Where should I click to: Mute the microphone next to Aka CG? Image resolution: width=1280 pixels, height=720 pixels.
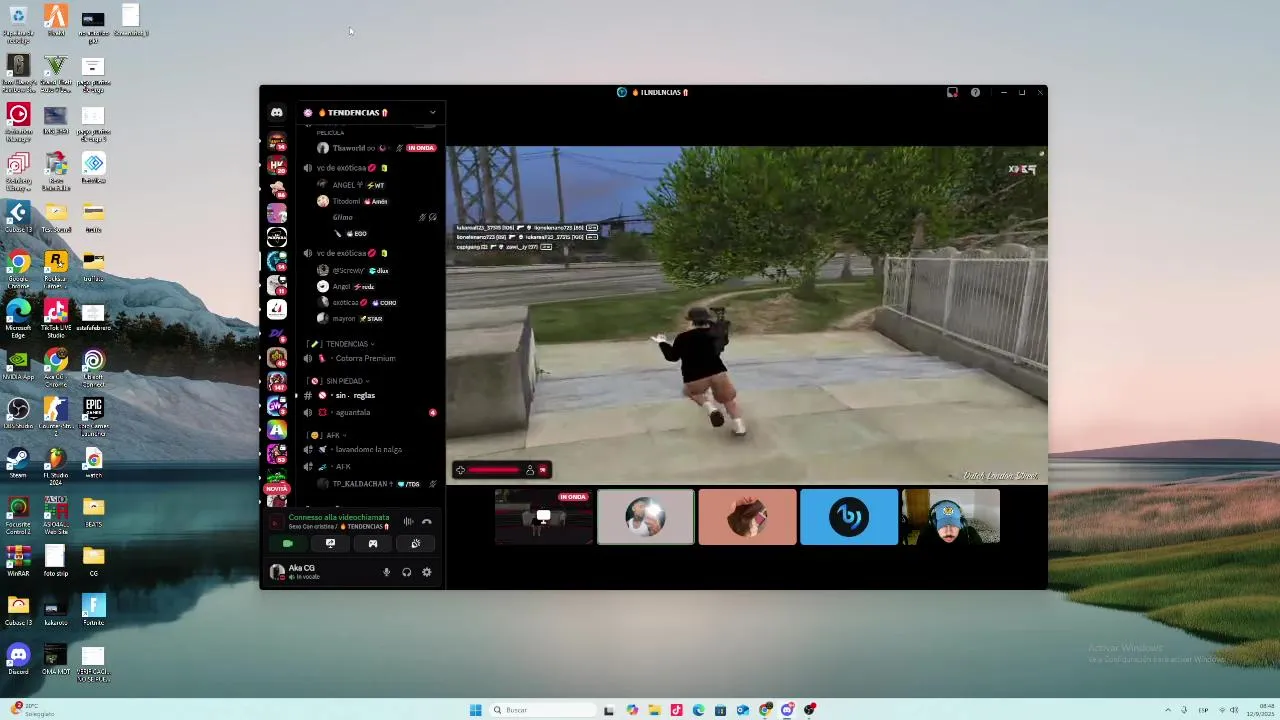coord(386,572)
